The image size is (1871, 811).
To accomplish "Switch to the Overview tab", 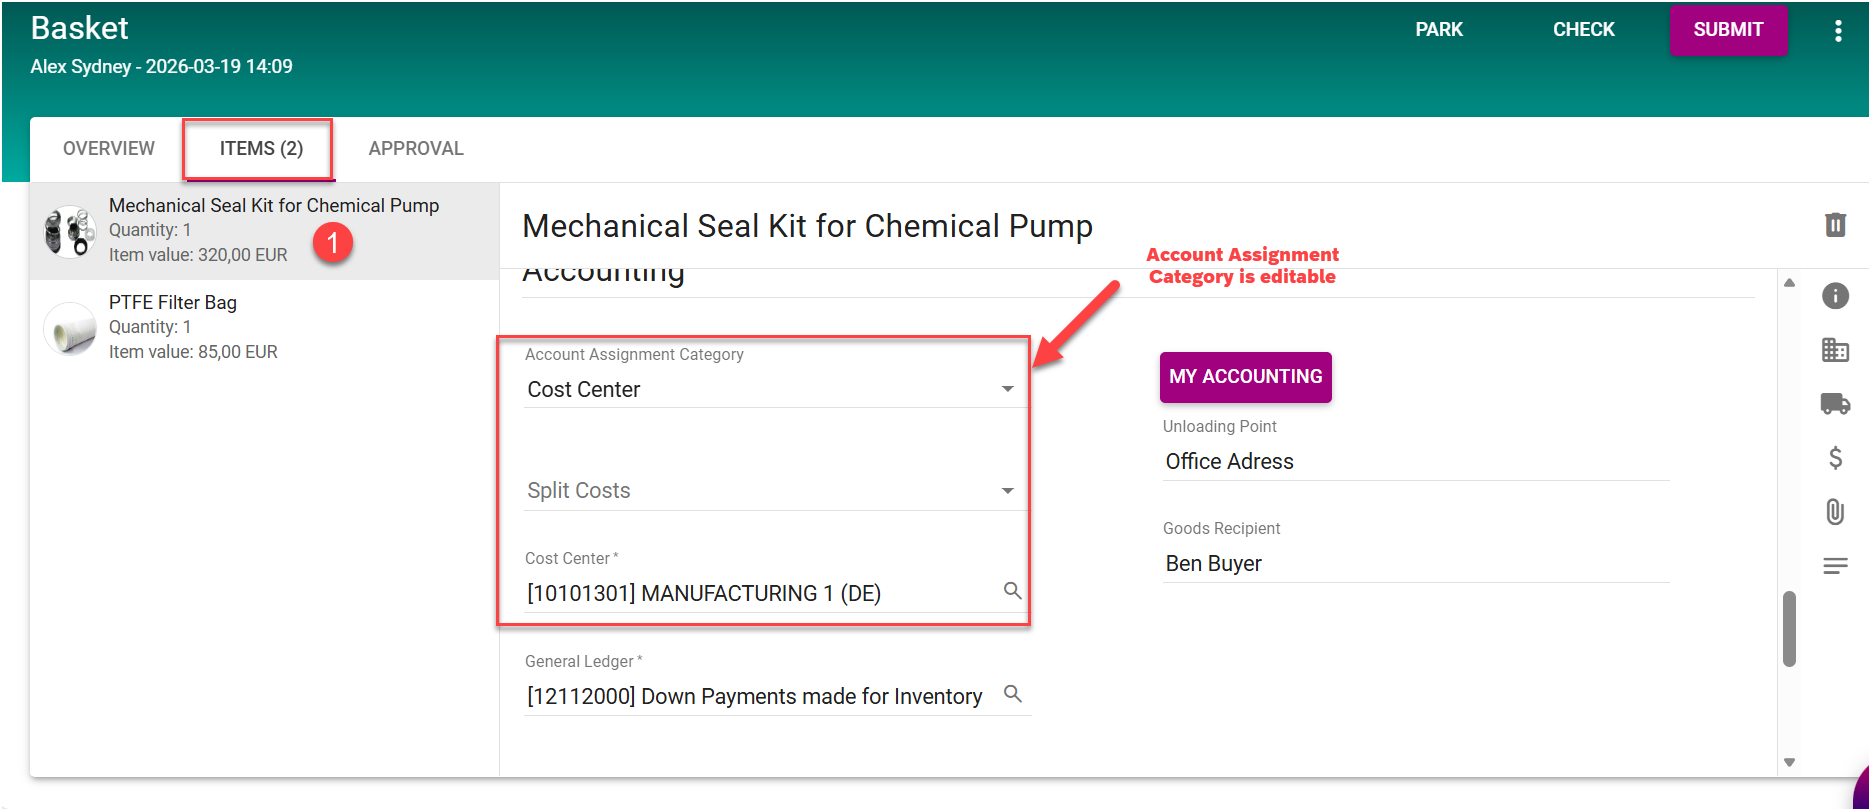I will point(109,149).
